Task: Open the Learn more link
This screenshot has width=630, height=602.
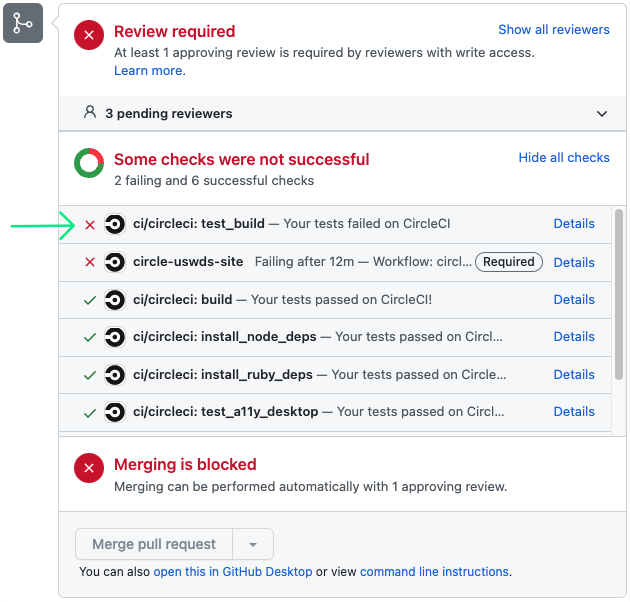Action: pyautogui.click(x=150, y=71)
